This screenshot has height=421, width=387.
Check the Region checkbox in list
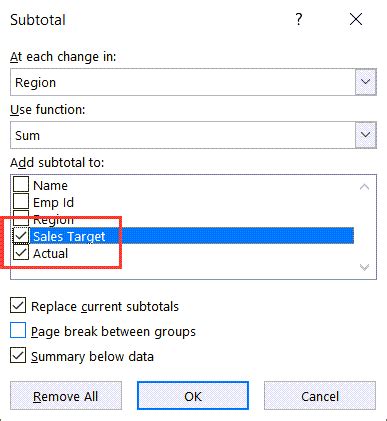point(21,218)
